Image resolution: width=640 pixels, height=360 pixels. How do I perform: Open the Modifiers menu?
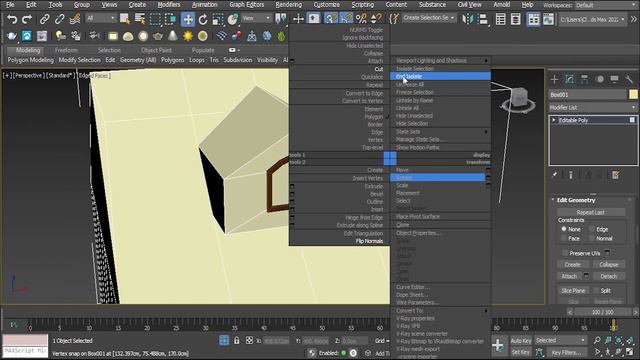(x=169, y=4)
